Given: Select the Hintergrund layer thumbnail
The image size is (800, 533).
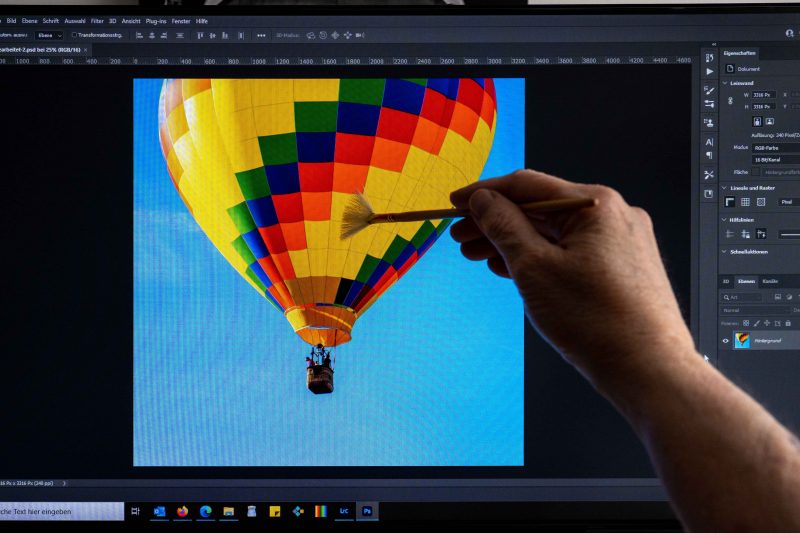Looking at the screenshot, I should click(742, 340).
